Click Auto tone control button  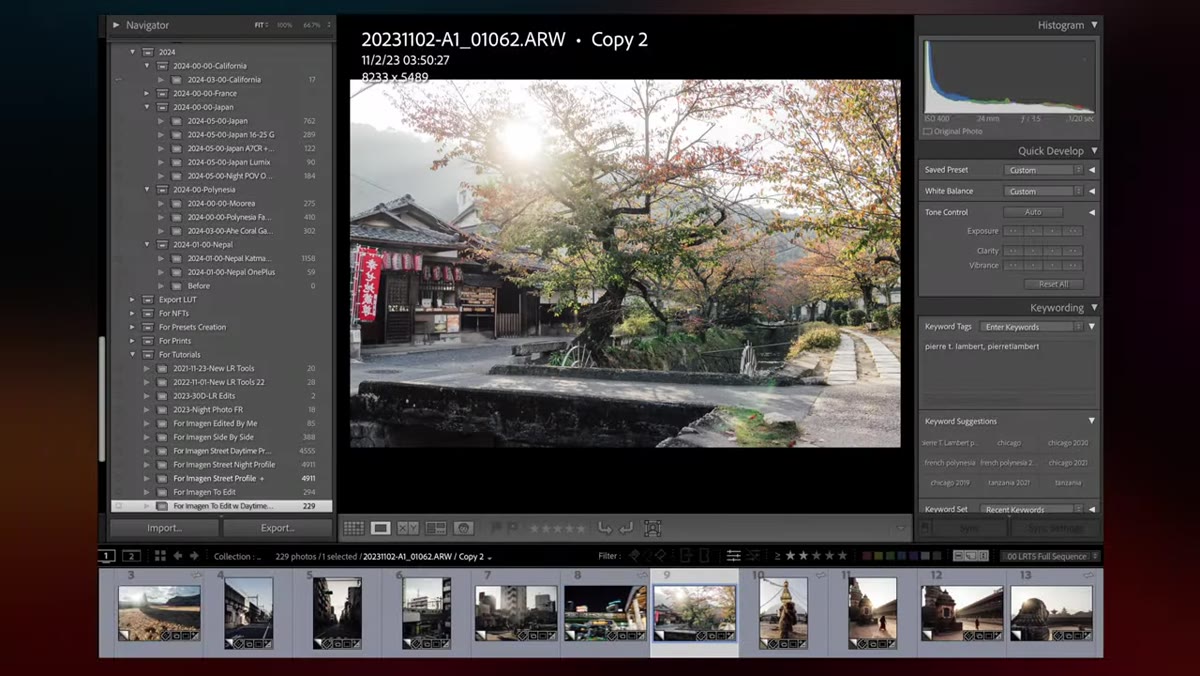point(1033,212)
